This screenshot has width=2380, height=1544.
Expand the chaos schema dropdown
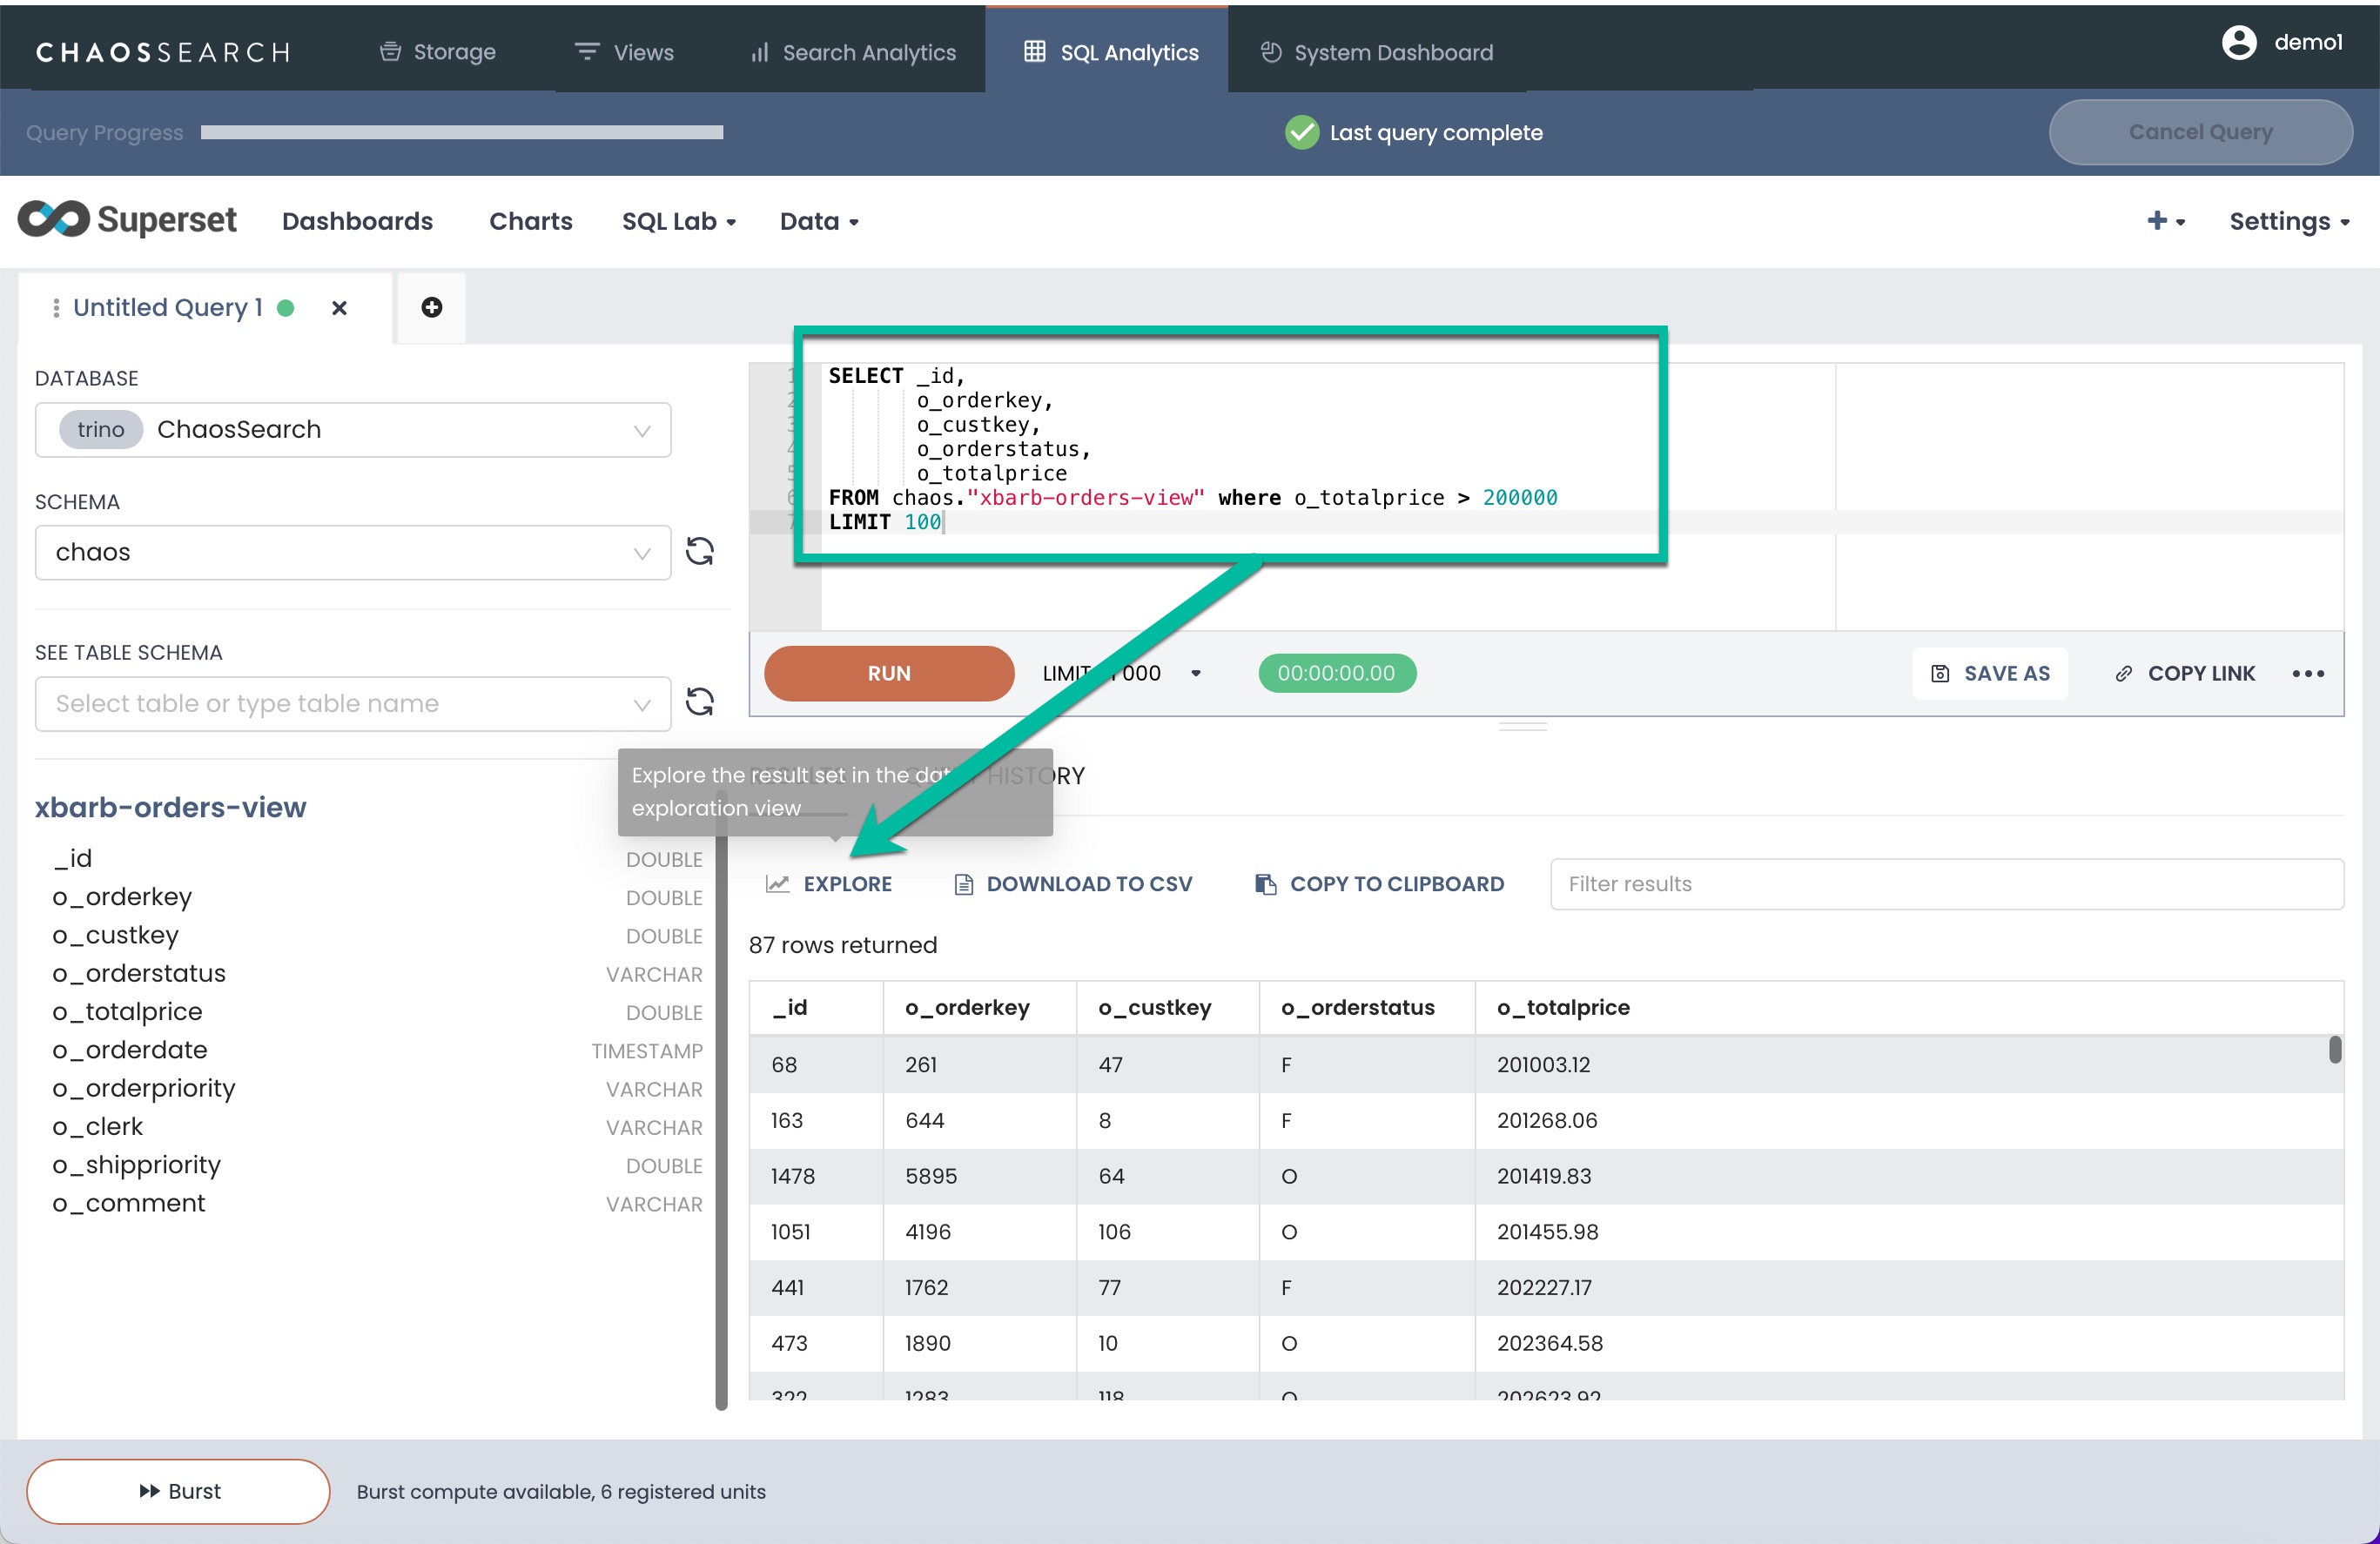352,552
